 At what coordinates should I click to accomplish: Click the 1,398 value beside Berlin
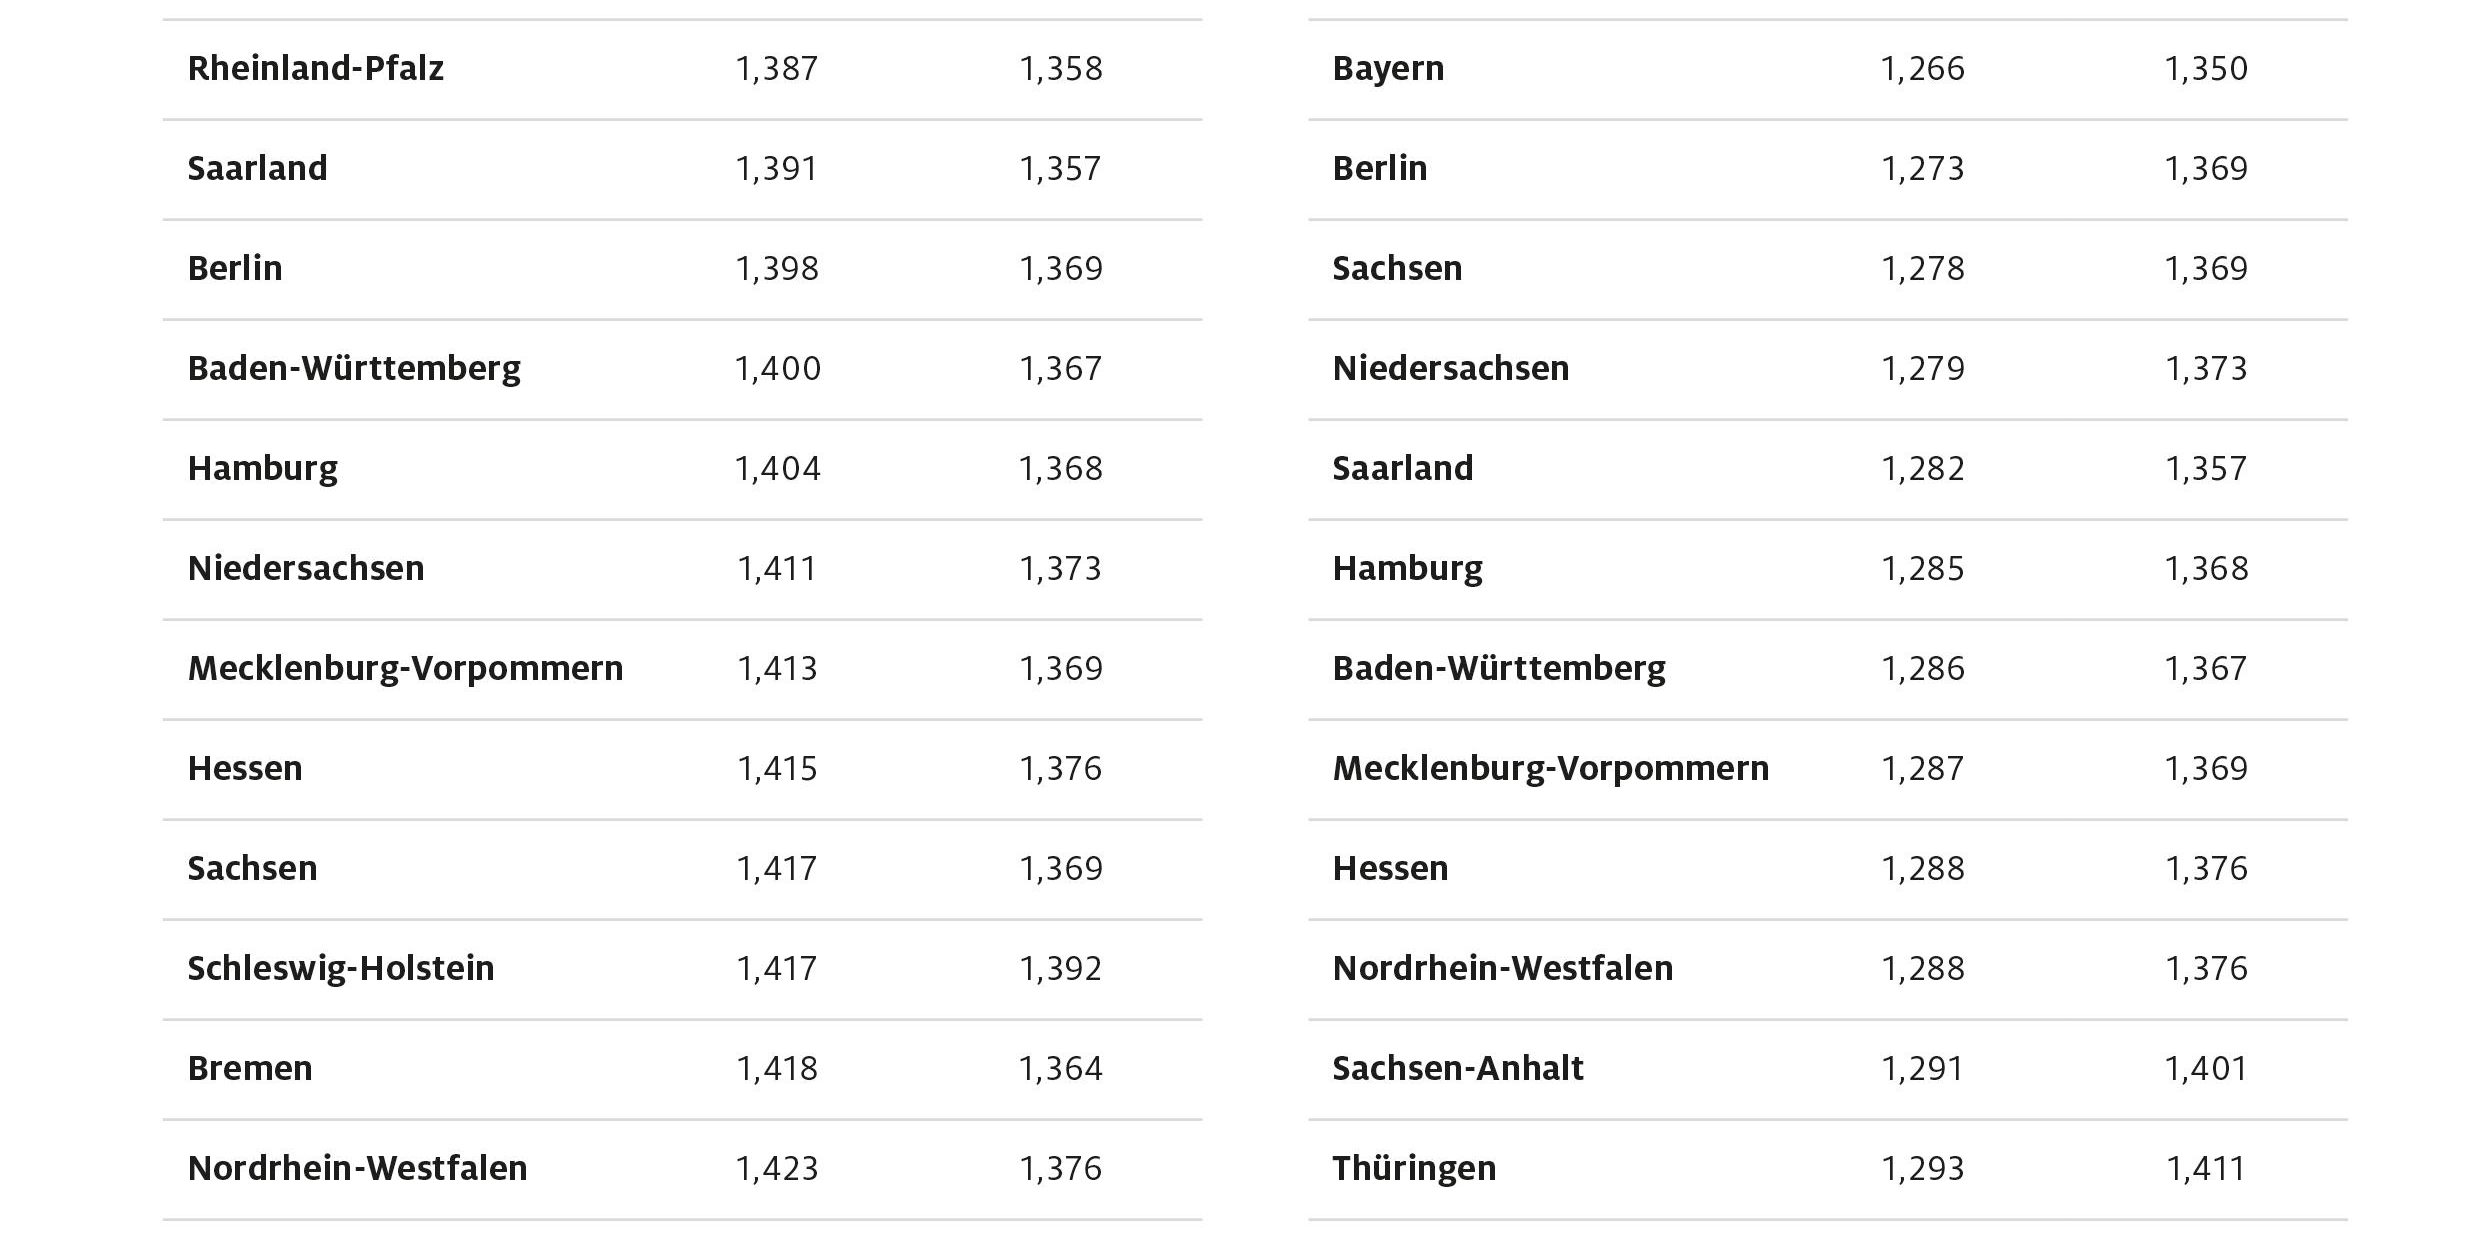[777, 268]
